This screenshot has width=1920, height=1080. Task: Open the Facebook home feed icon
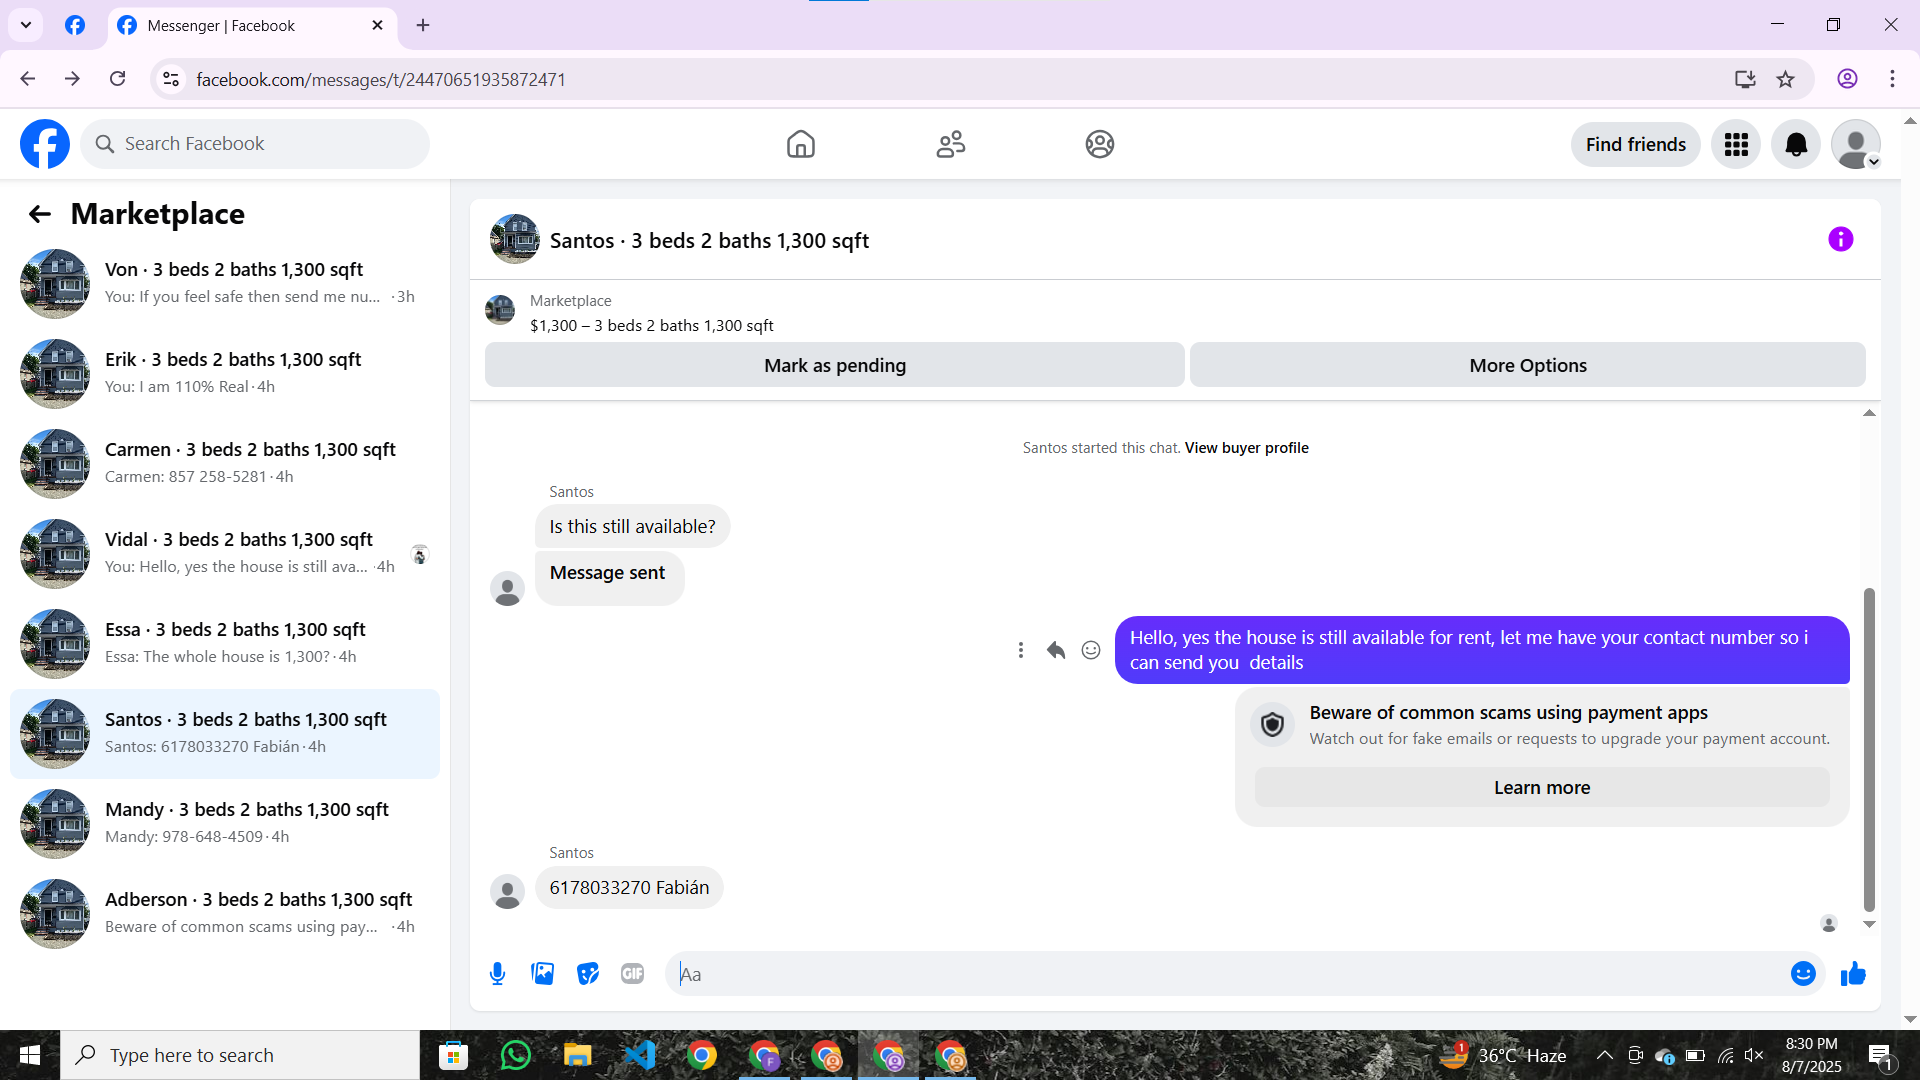click(x=800, y=144)
